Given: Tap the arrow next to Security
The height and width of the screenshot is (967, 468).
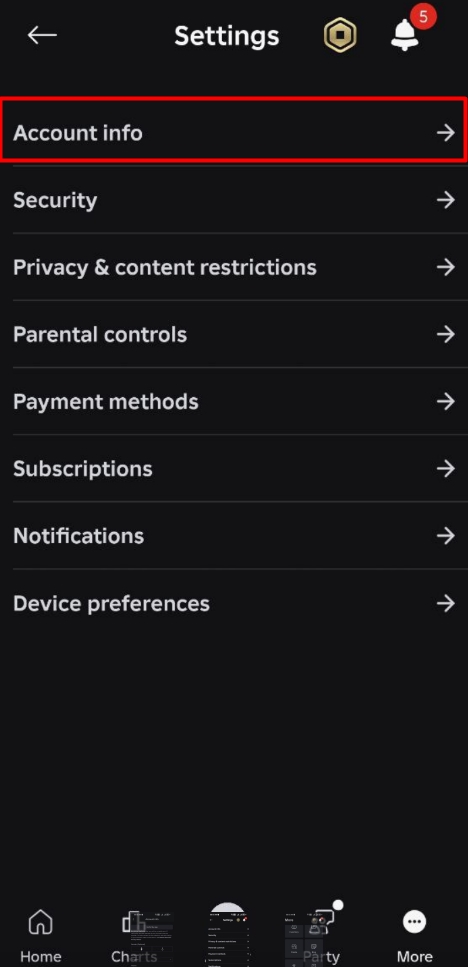Looking at the screenshot, I should tap(446, 200).
